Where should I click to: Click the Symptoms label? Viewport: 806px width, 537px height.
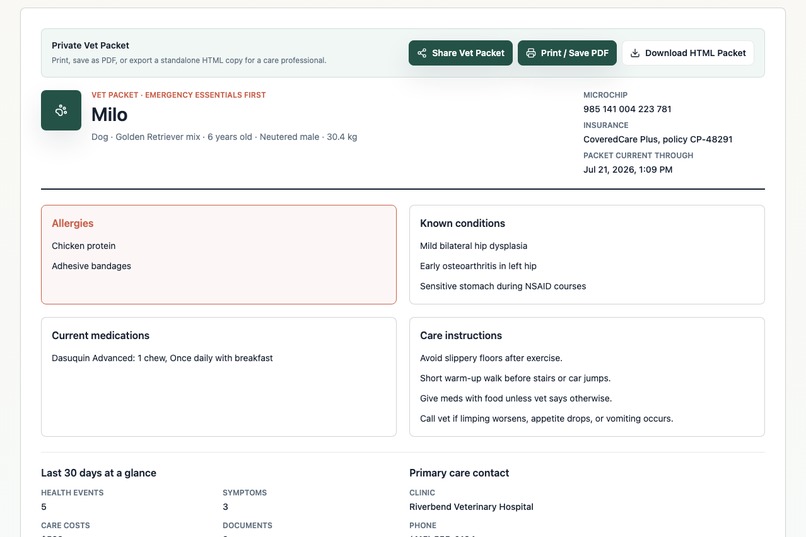click(x=245, y=493)
